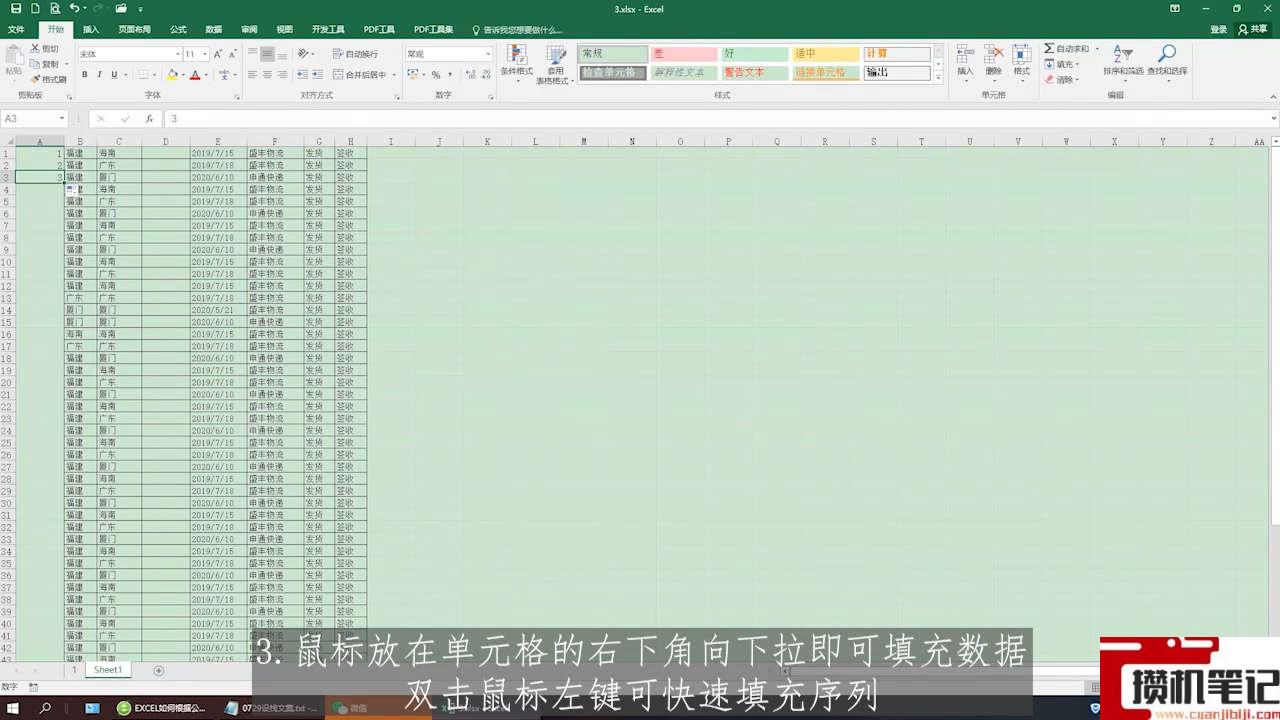1280x720 pixels.
Task: Click the Borders icon
Action: point(142,75)
